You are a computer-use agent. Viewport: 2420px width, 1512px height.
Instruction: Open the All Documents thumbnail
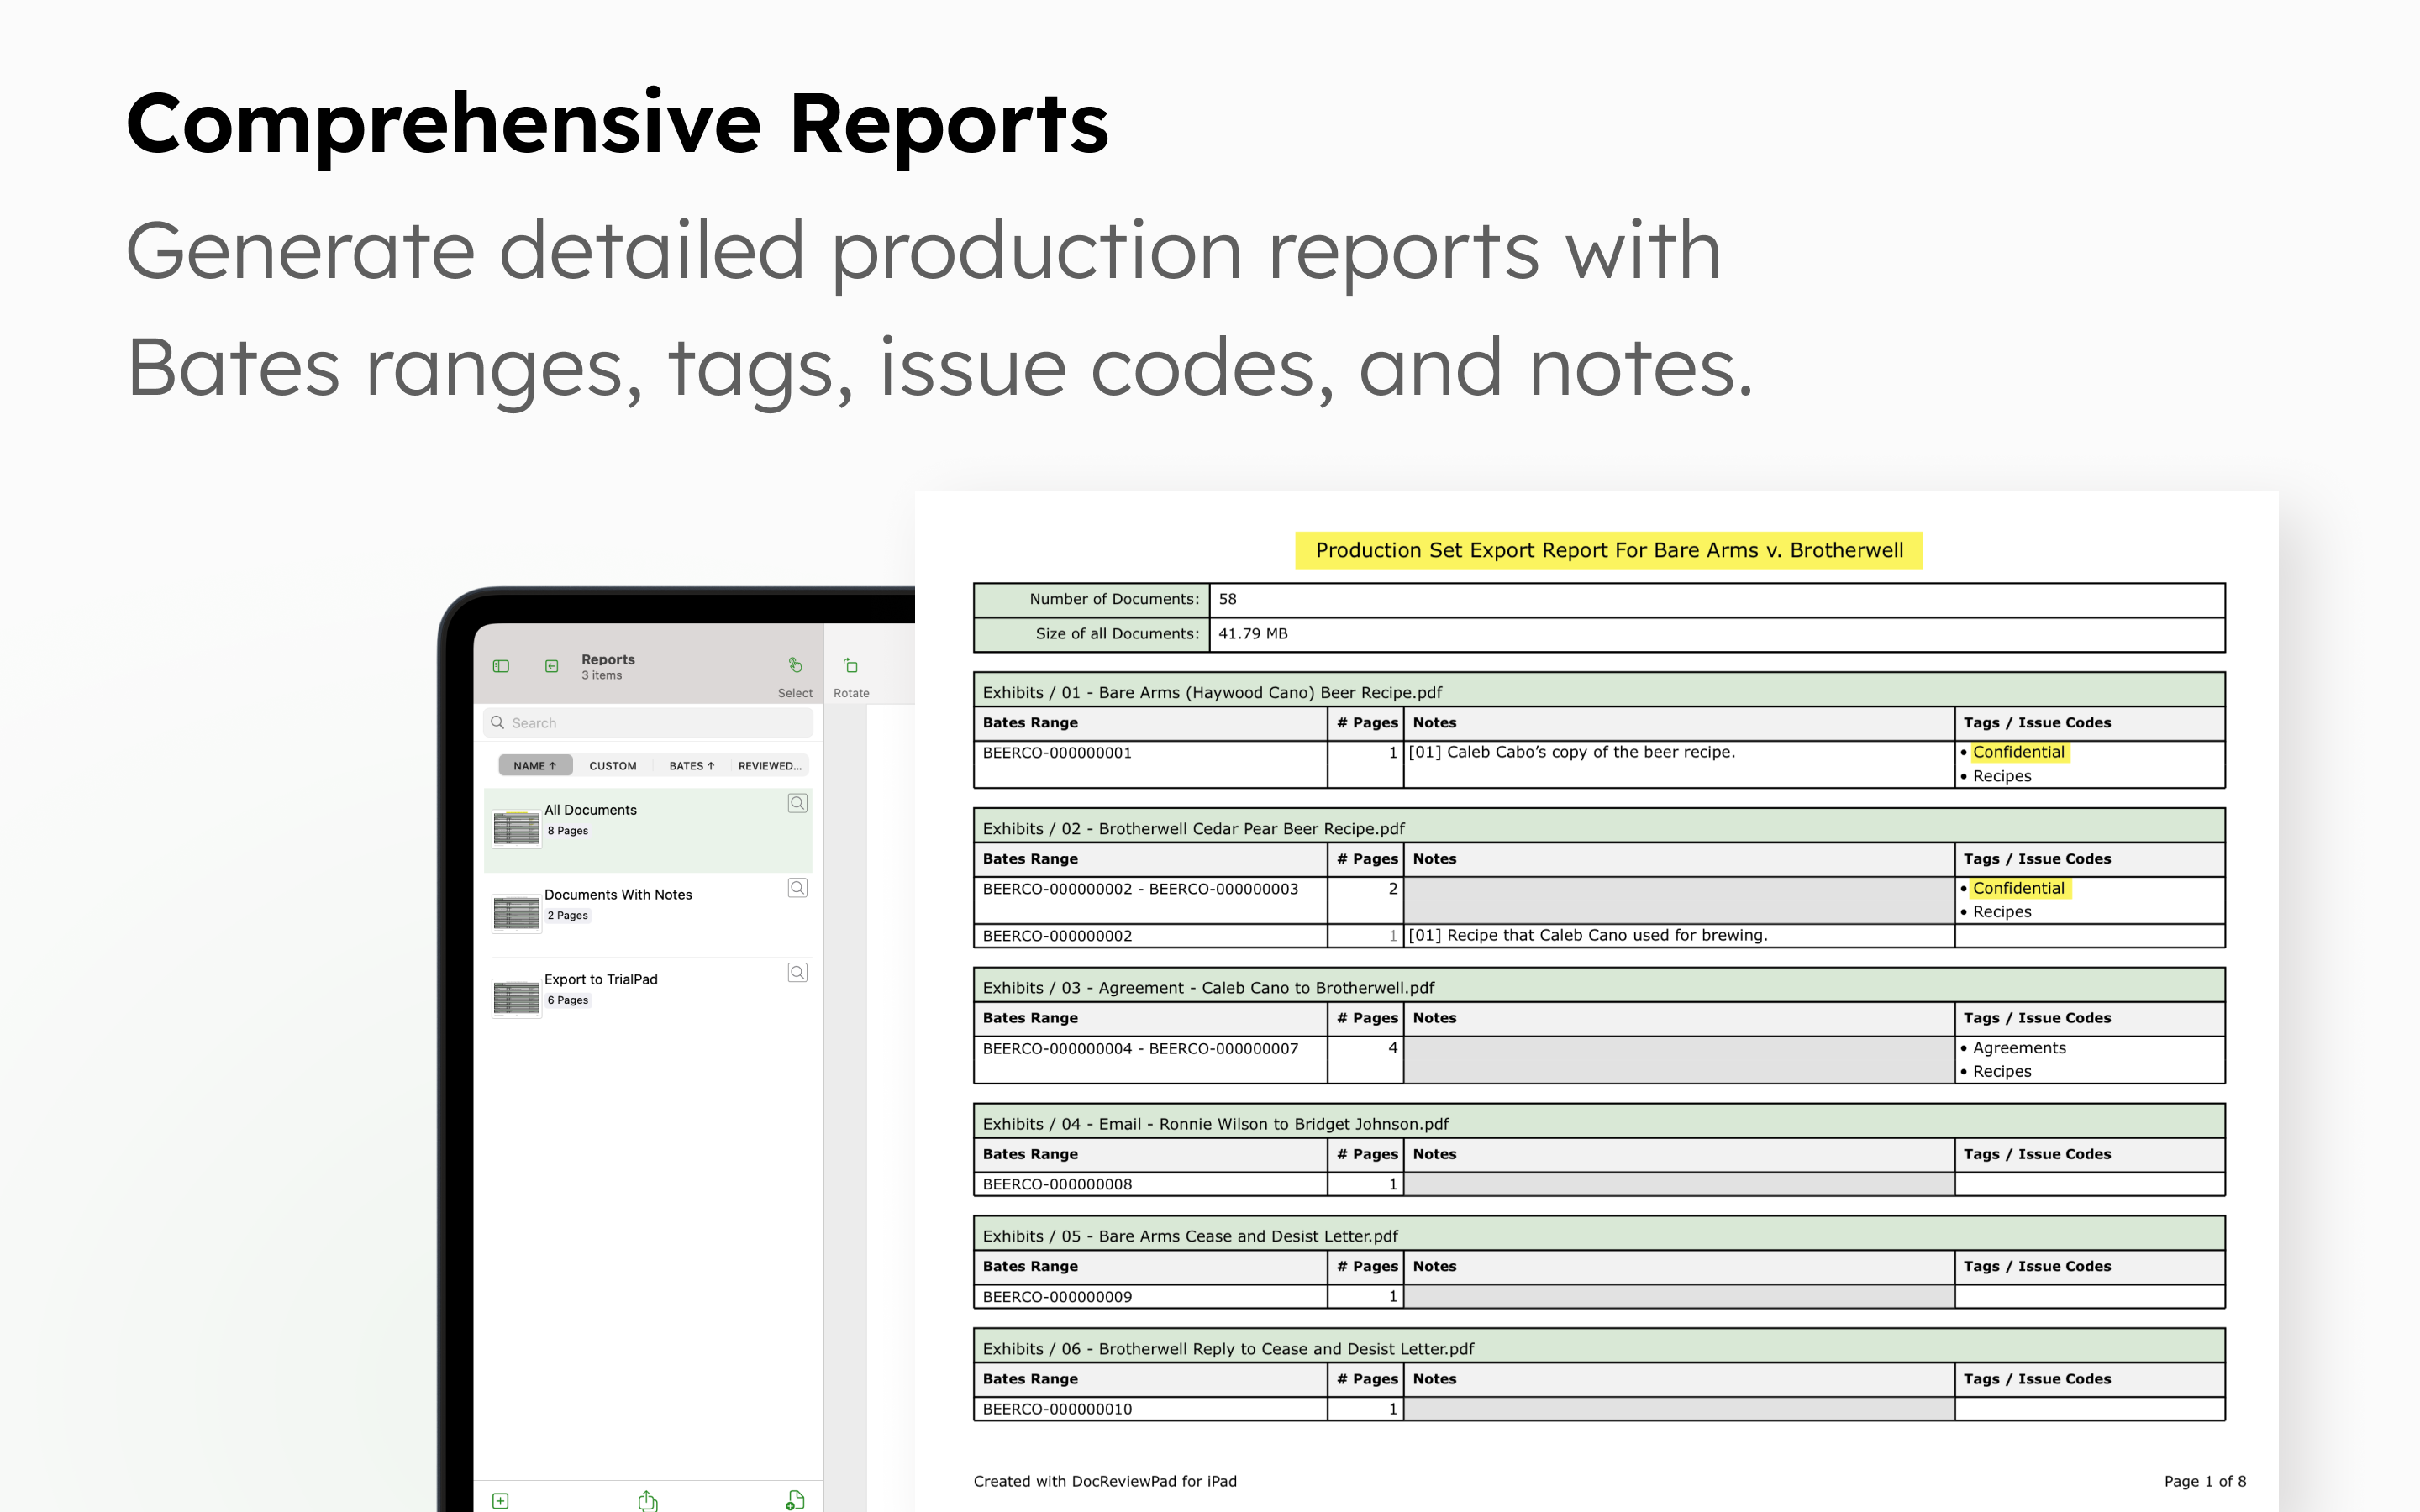point(516,828)
